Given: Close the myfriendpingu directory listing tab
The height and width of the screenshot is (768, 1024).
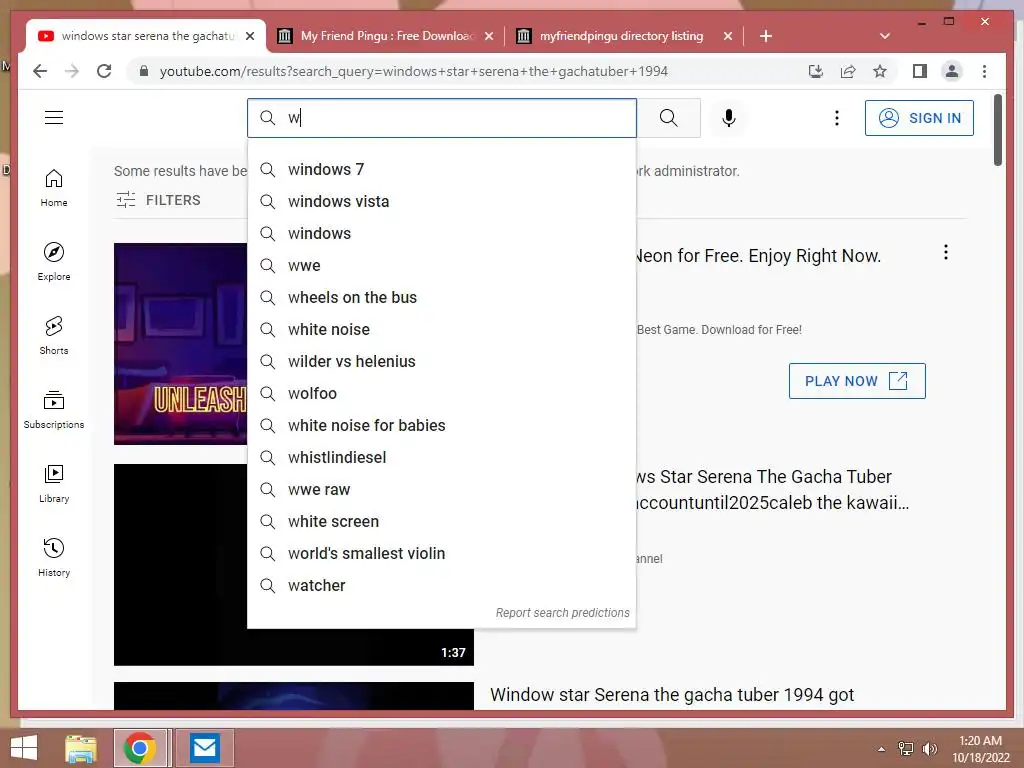Looking at the screenshot, I should [728, 36].
